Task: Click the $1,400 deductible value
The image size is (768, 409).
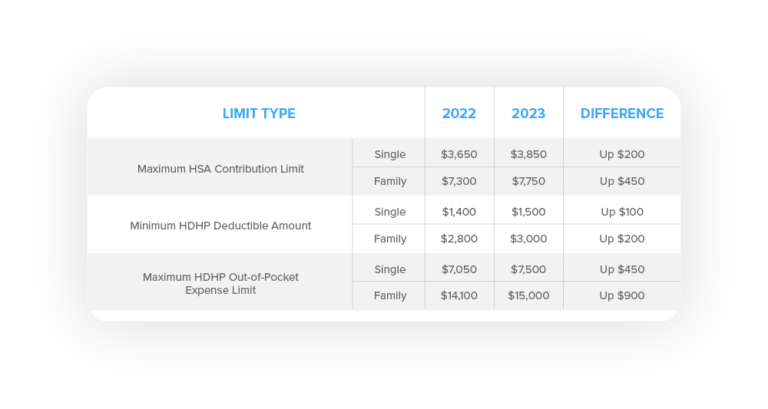Action: click(459, 212)
